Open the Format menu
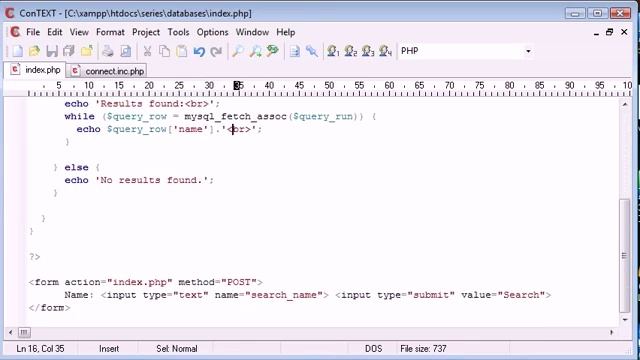Screen dimensions: 640x360 click(x=110, y=32)
